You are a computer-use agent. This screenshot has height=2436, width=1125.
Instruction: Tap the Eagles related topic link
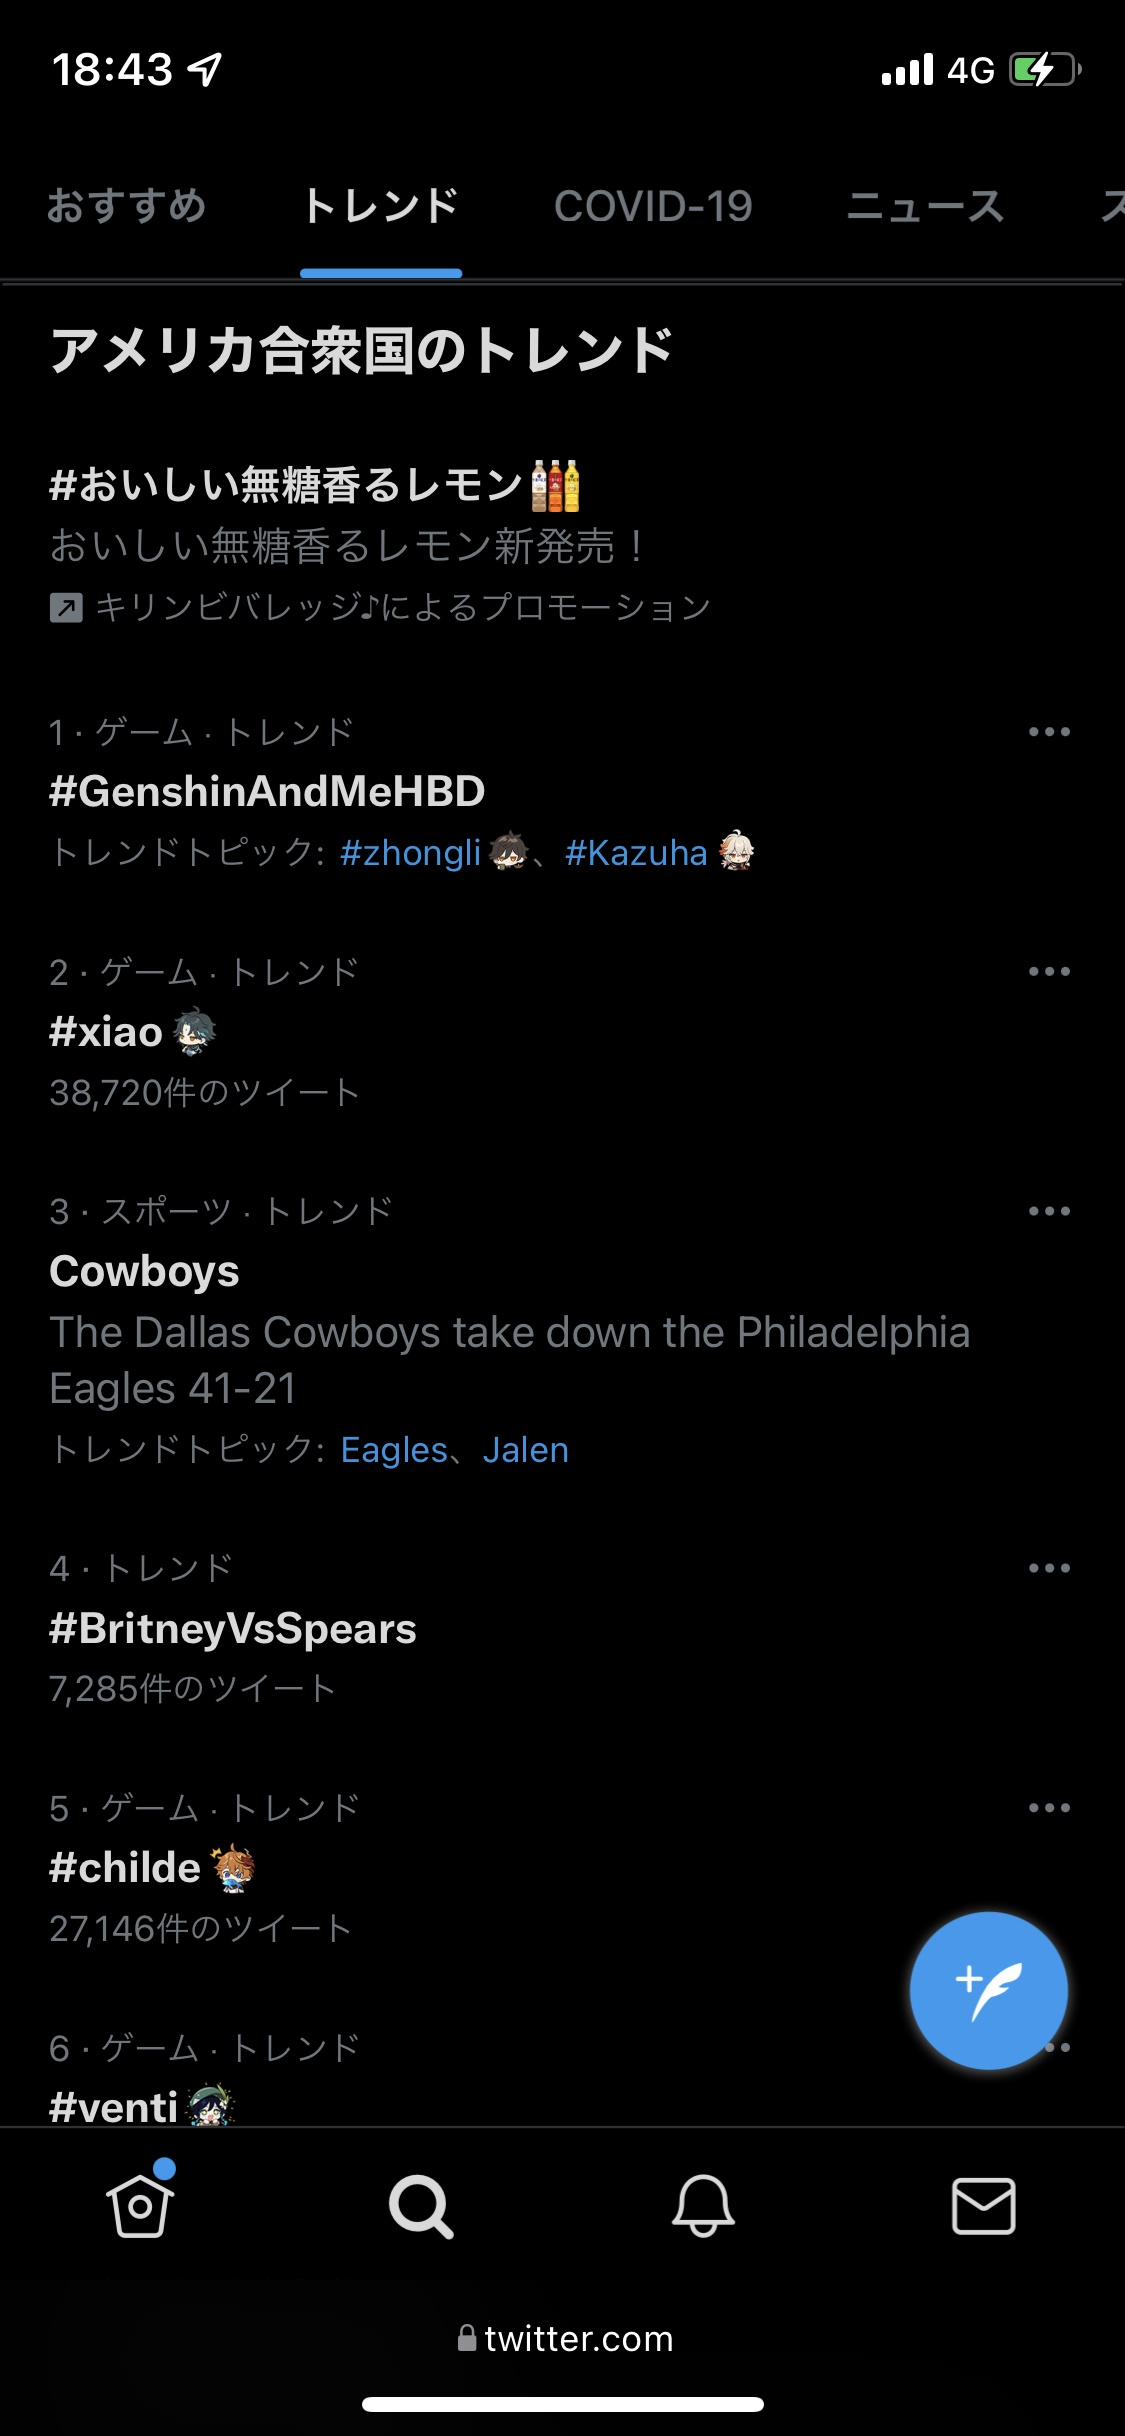pos(394,1450)
